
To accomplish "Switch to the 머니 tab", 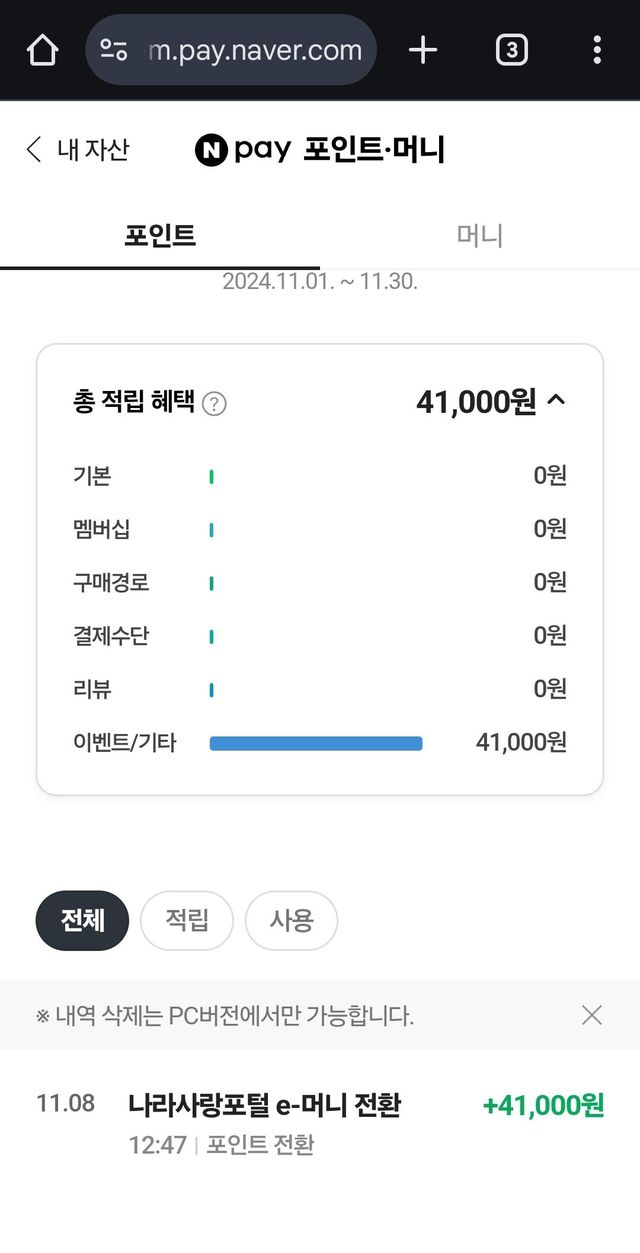I will pyautogui.click(x=480, y=236).
